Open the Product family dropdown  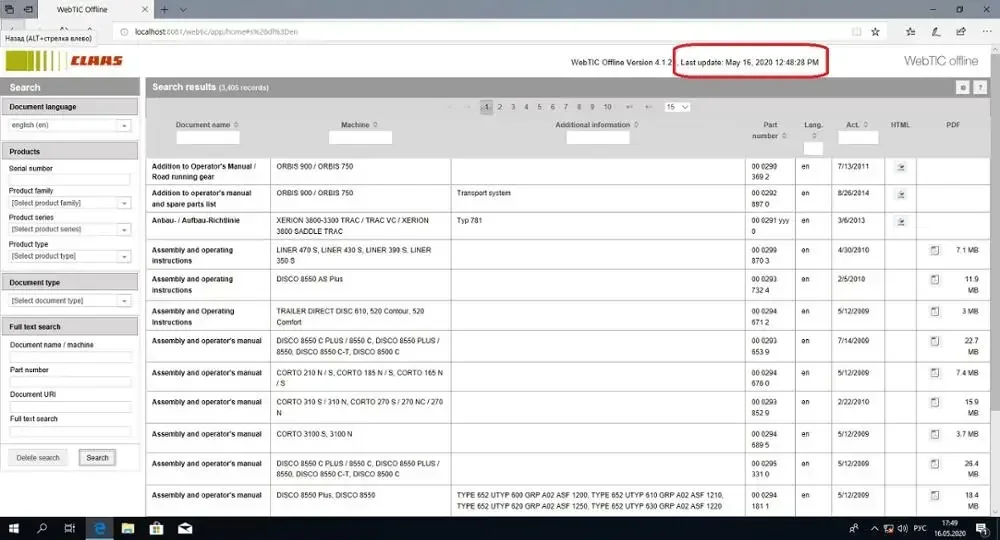(x=123, y=203)
